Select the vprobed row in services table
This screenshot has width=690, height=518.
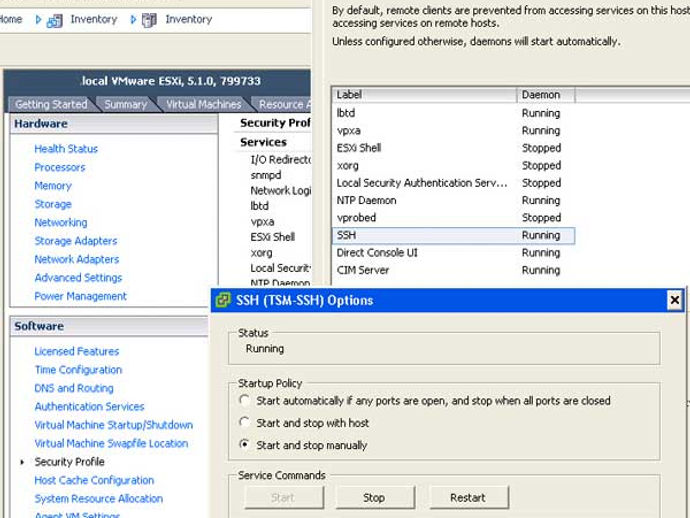click(453, 218)
